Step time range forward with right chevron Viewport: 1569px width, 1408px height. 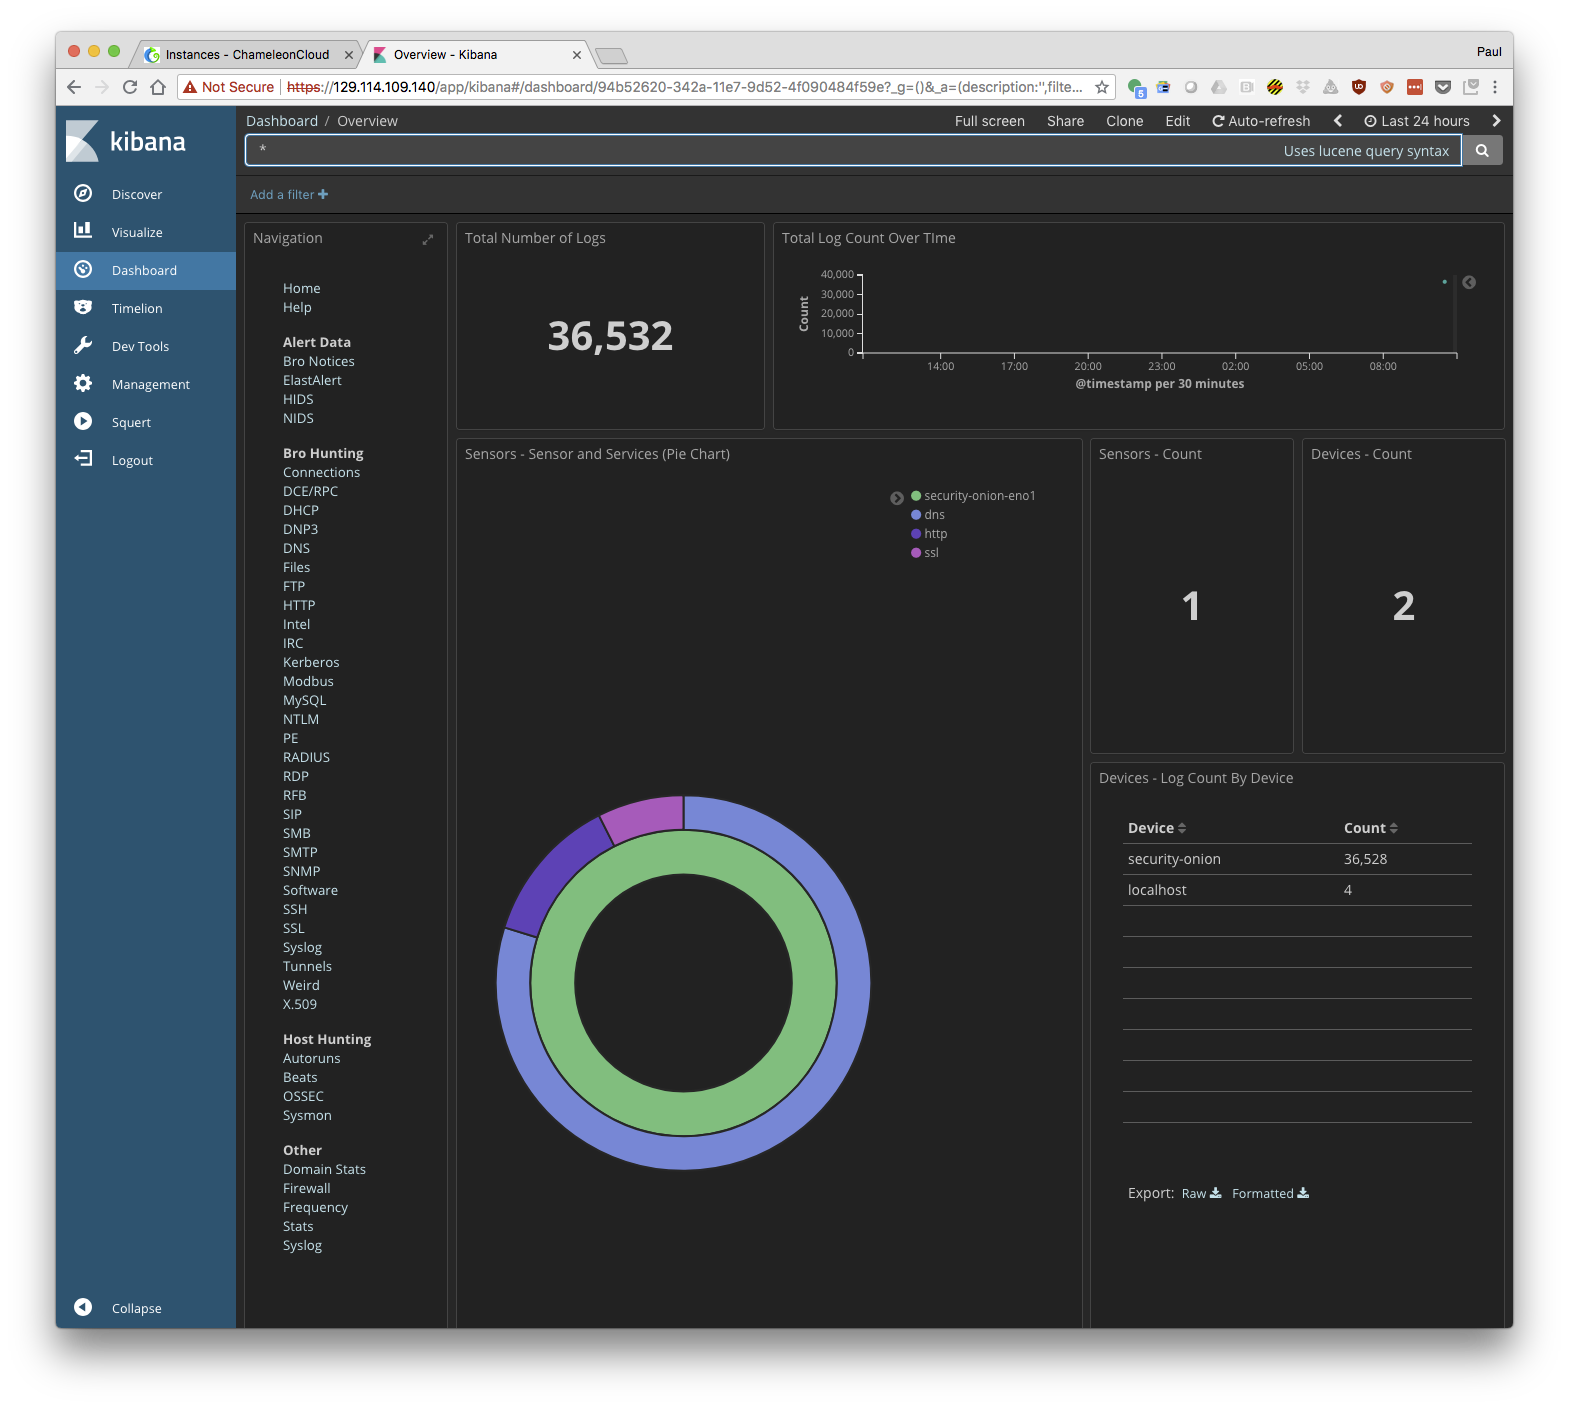(1496, 121)
